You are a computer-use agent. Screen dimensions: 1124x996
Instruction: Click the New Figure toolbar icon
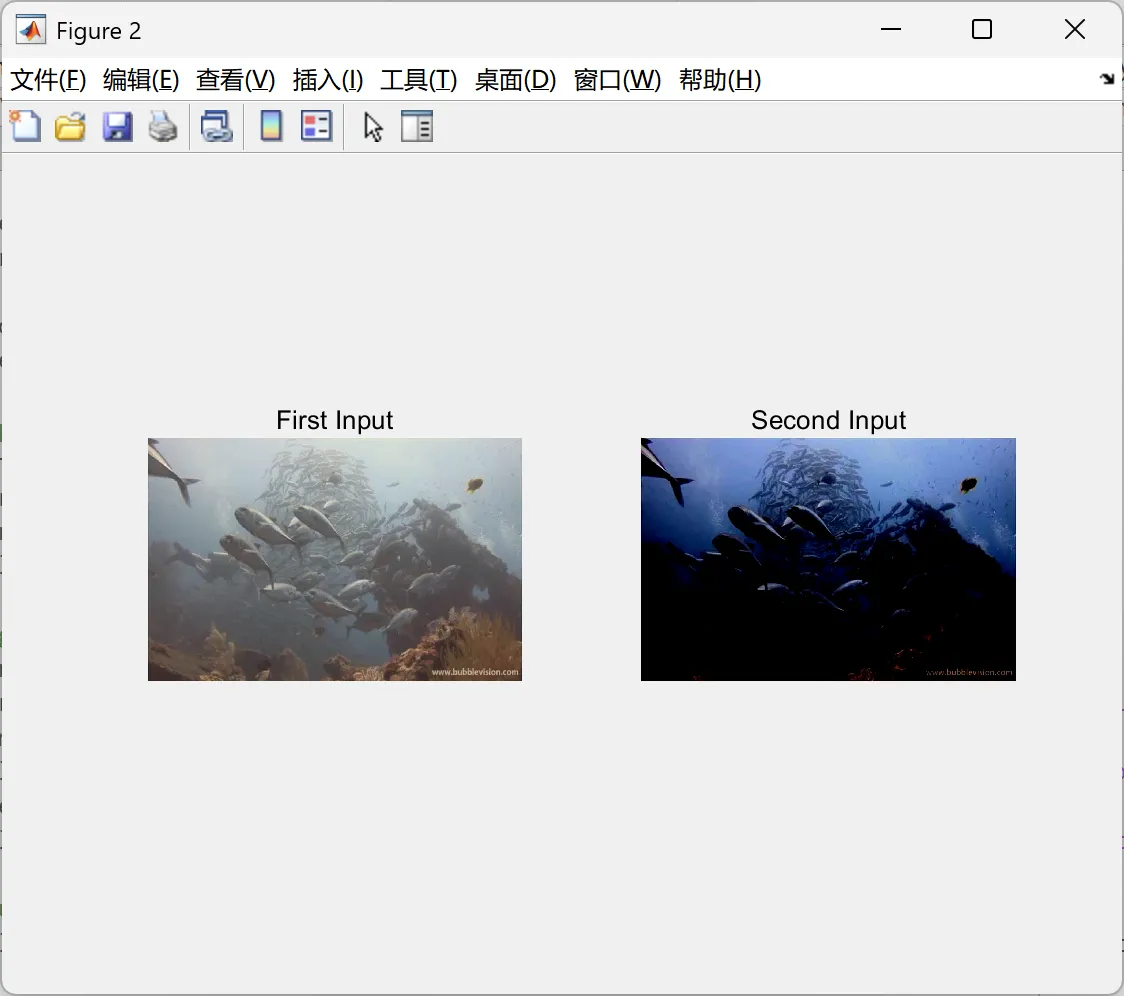point(26,127)
